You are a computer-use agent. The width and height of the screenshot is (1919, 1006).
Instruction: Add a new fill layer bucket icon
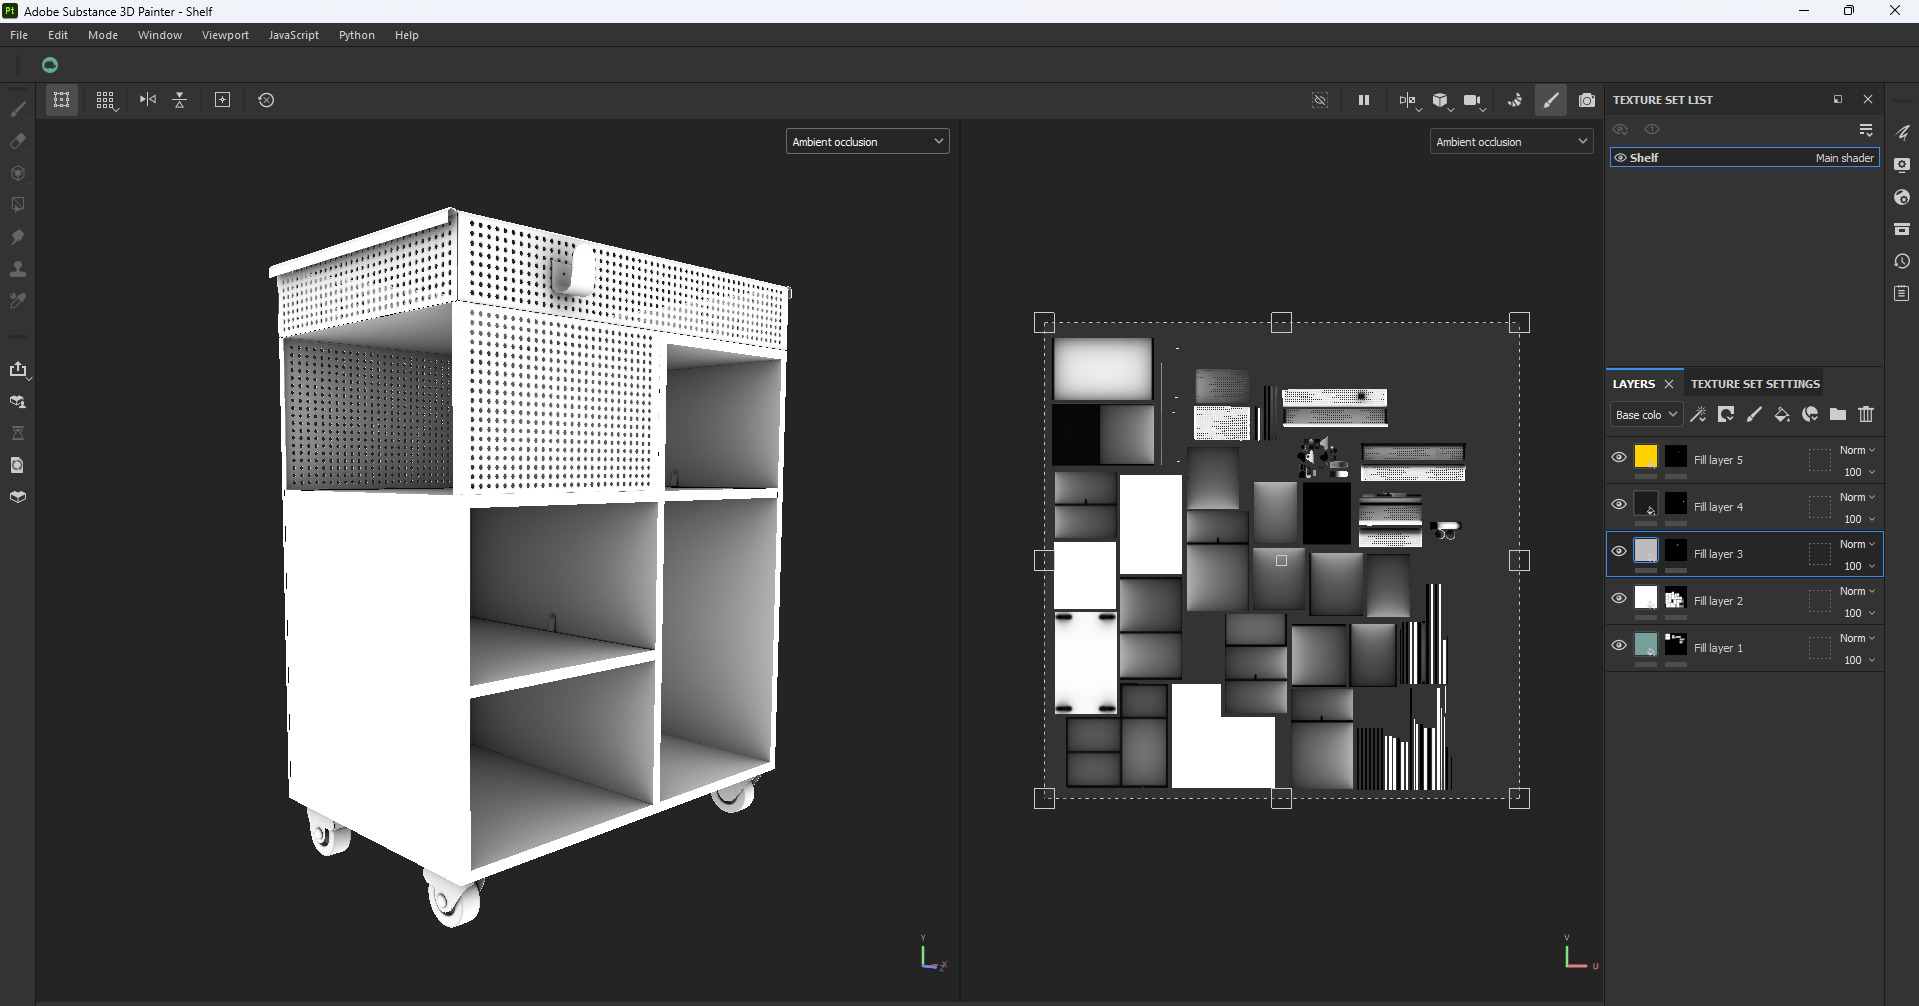pyautogui.click(x=1782, y=415)
